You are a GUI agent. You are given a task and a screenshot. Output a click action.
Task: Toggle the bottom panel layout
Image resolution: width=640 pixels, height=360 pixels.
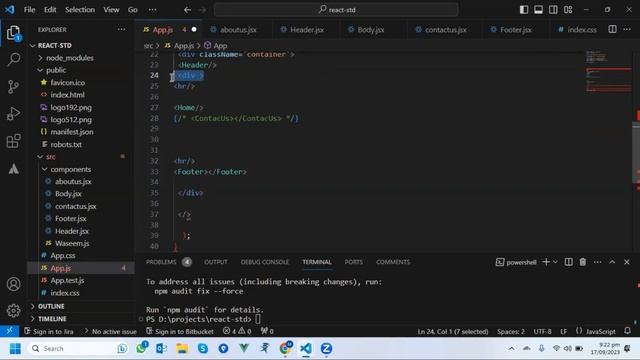[x=538, y=10]
